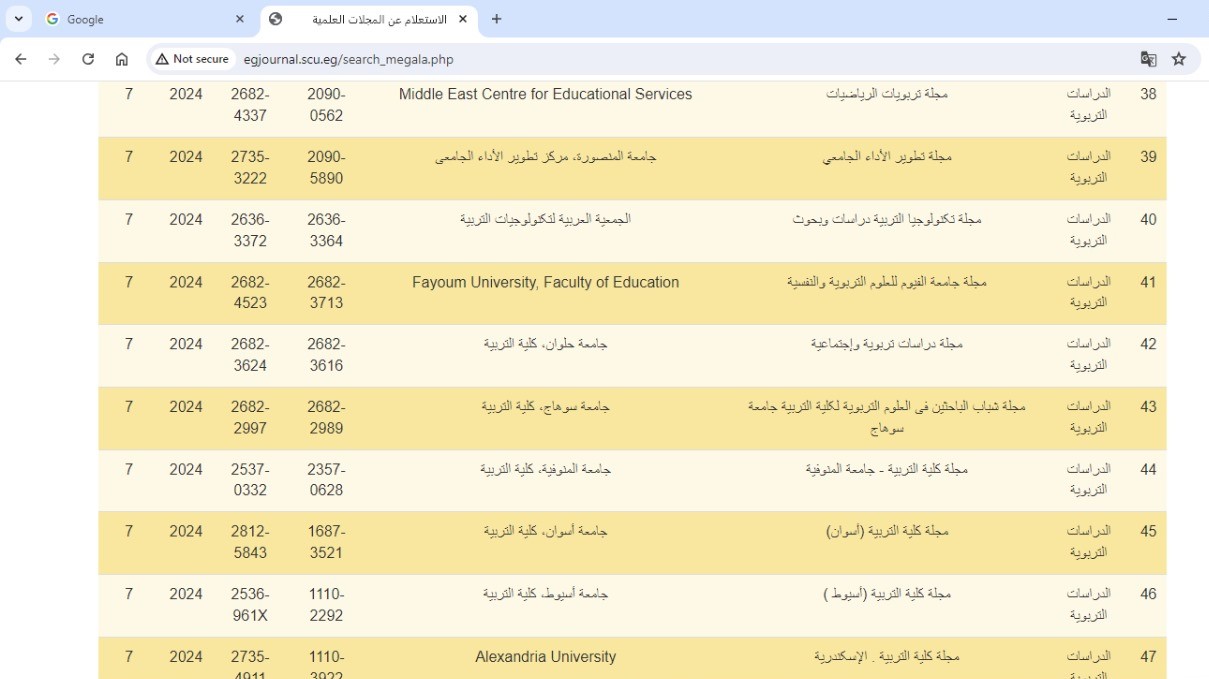Click row number 43 cell

click(1148, 407)
